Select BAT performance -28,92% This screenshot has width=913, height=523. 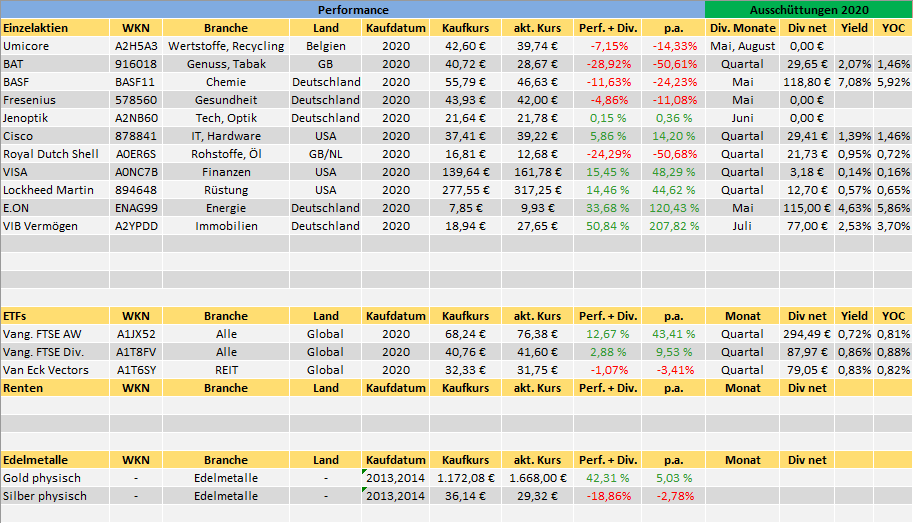(607, 64)
